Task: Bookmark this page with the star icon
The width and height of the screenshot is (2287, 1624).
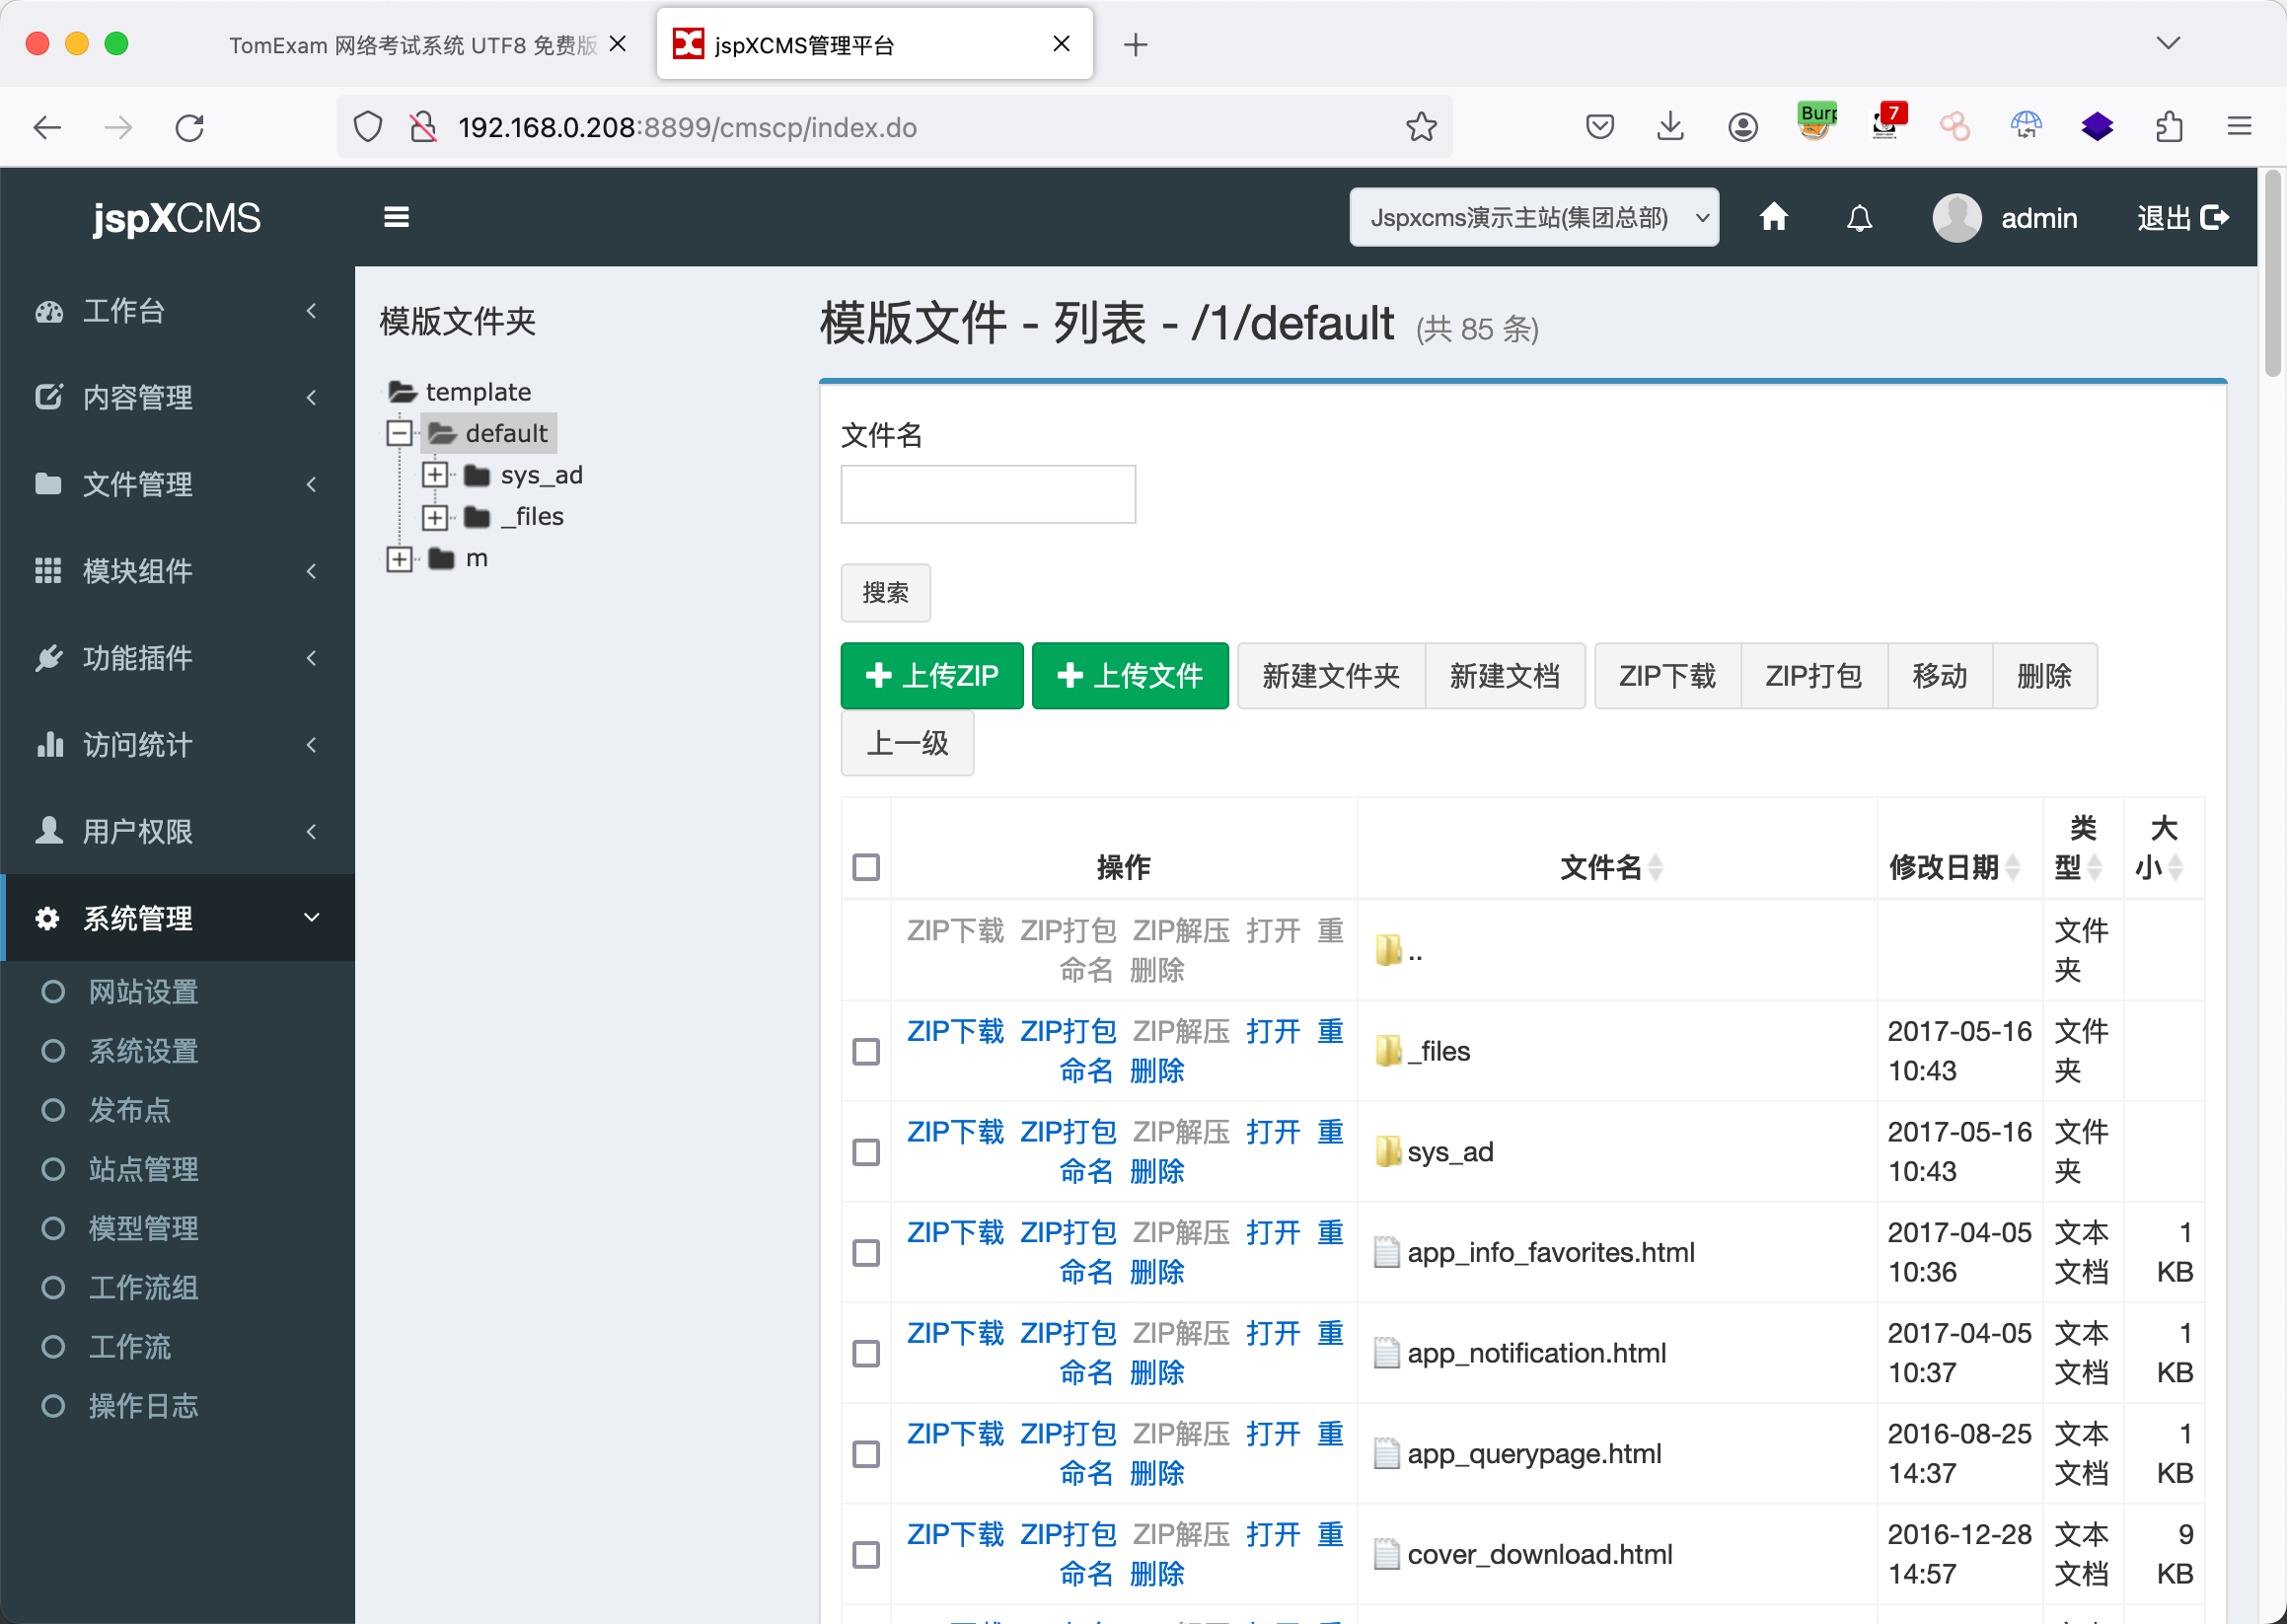Action: [1420, 127]
